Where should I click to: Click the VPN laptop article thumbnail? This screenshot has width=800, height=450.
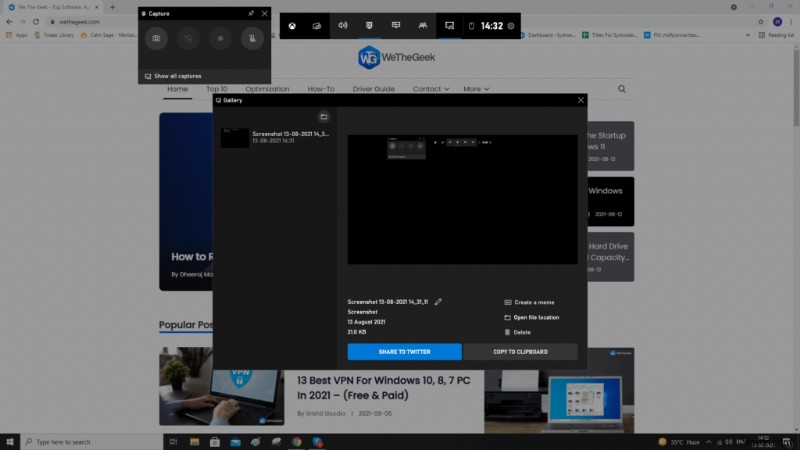(221, 386)
